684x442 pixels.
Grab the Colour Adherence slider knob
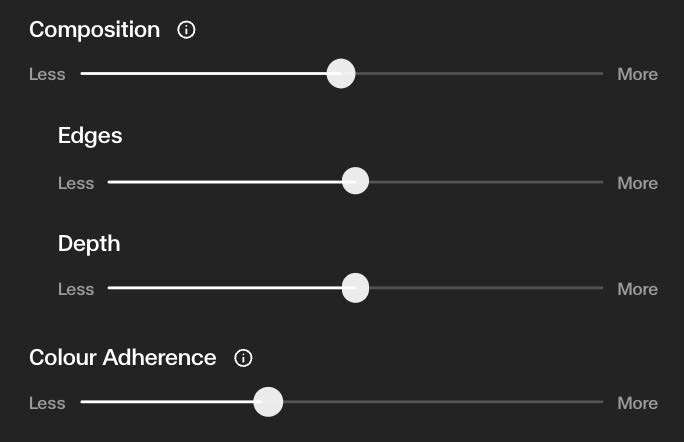[x=268, y=402]
